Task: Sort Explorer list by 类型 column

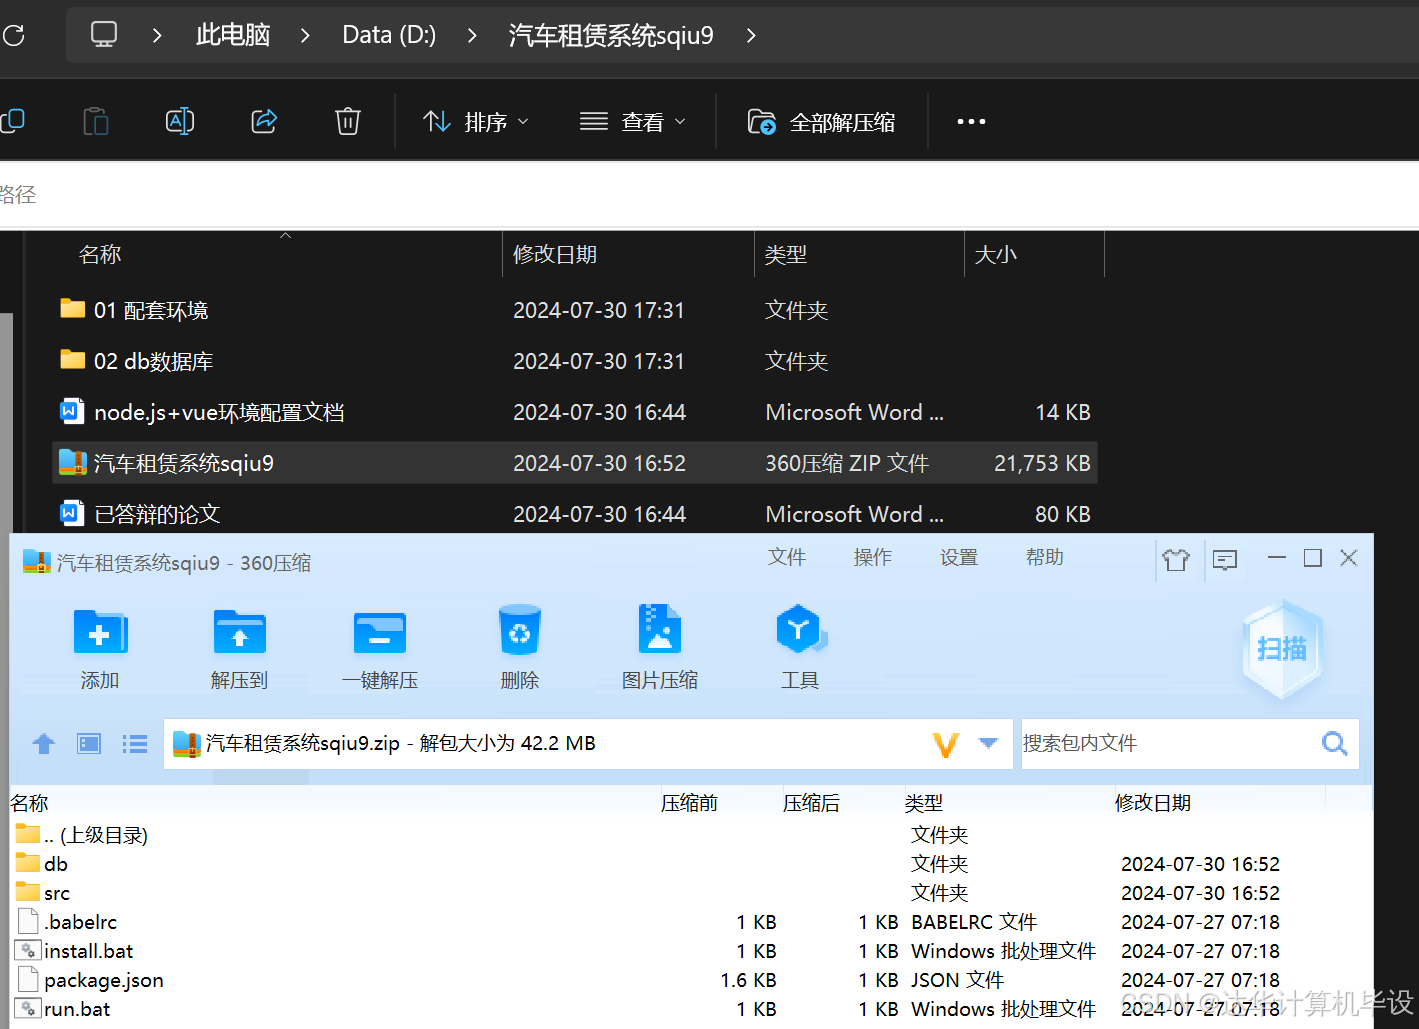Action: 786,255
